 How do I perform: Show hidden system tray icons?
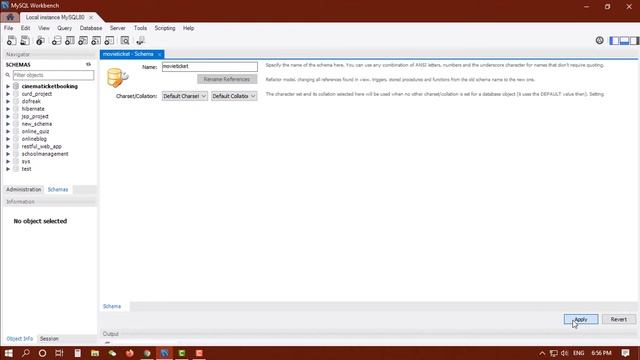[542, 353]
